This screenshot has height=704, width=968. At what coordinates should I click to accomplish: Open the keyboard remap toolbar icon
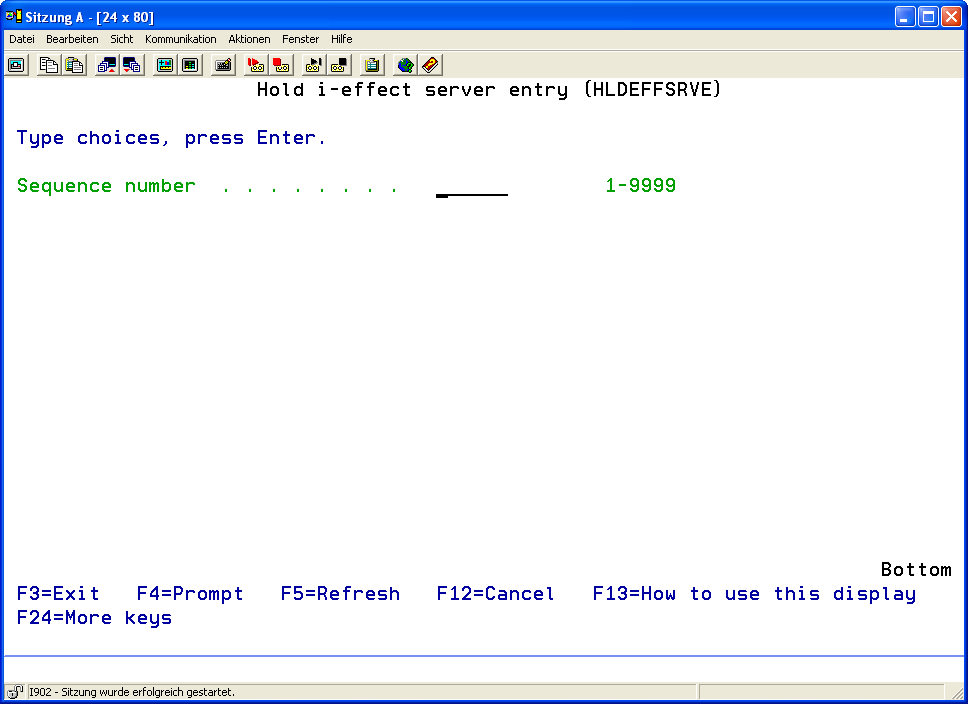224,65
